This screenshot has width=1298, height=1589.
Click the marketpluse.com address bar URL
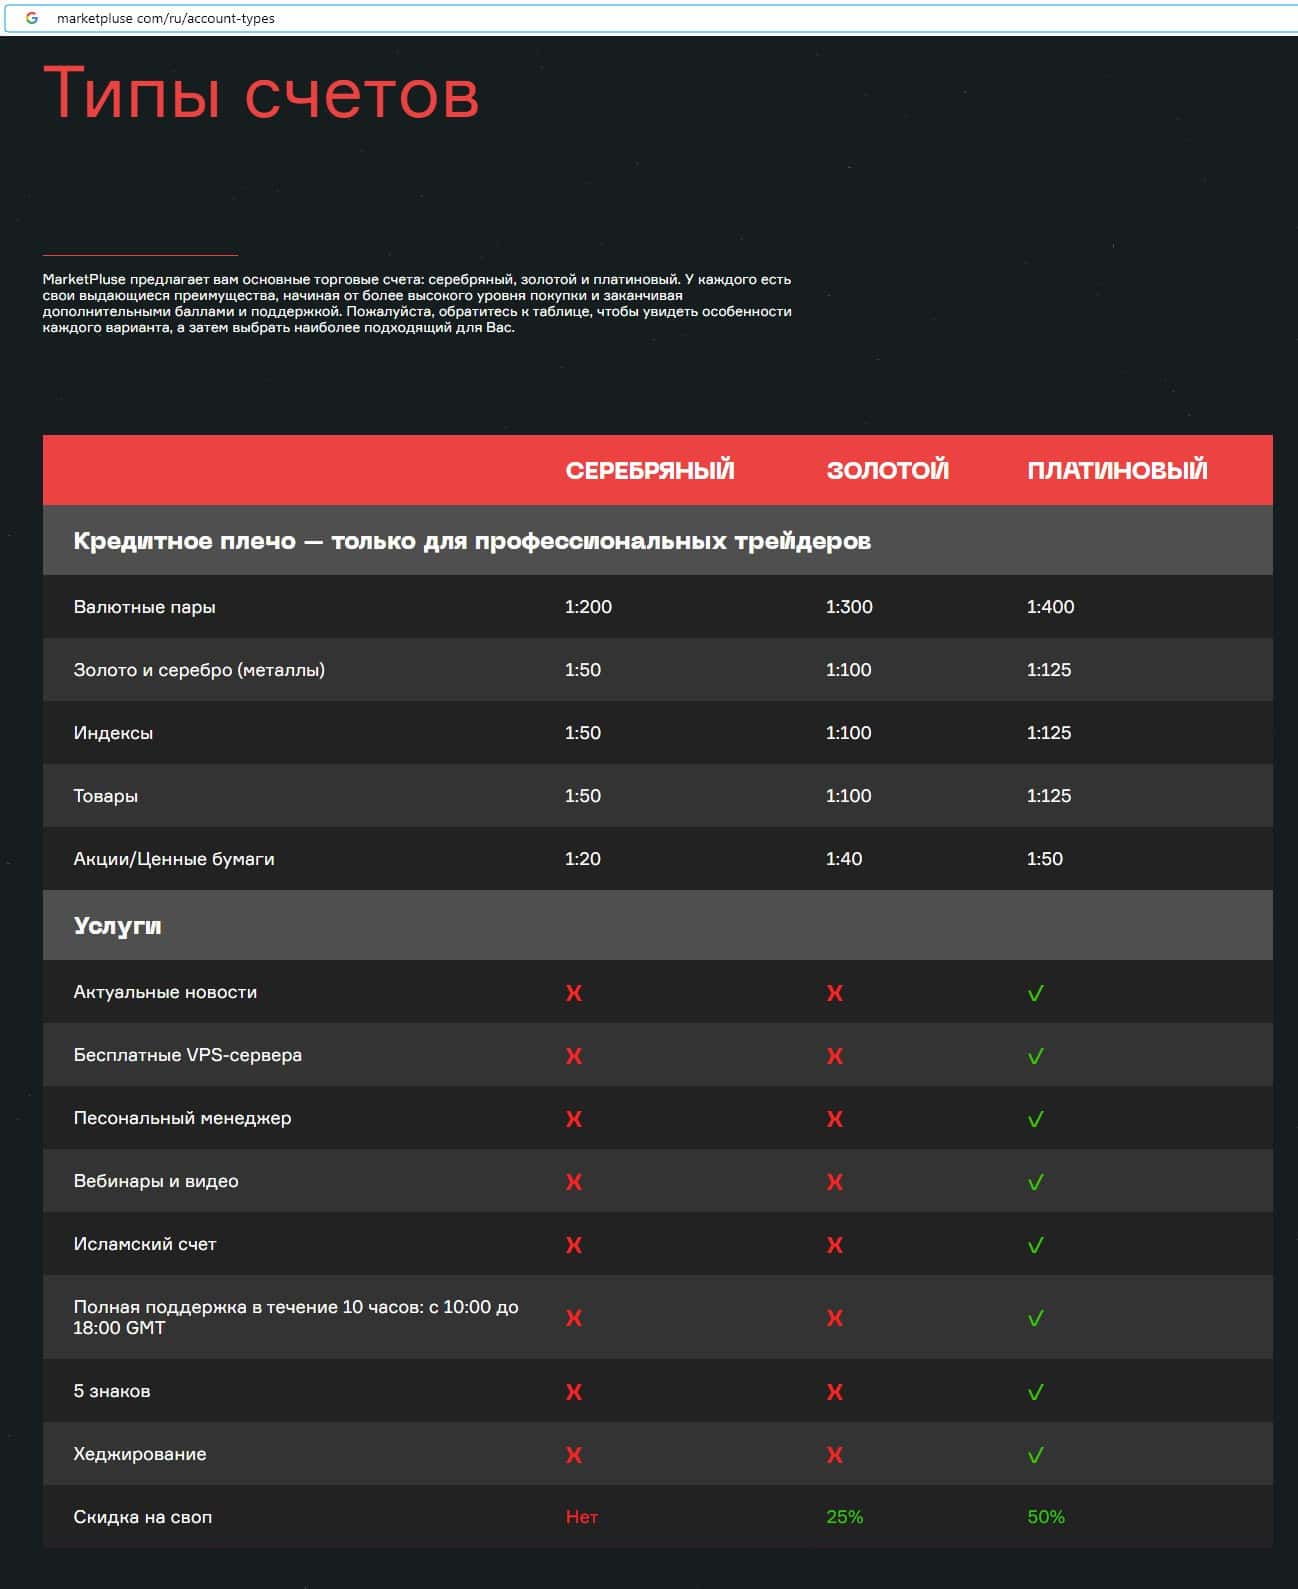166,18
